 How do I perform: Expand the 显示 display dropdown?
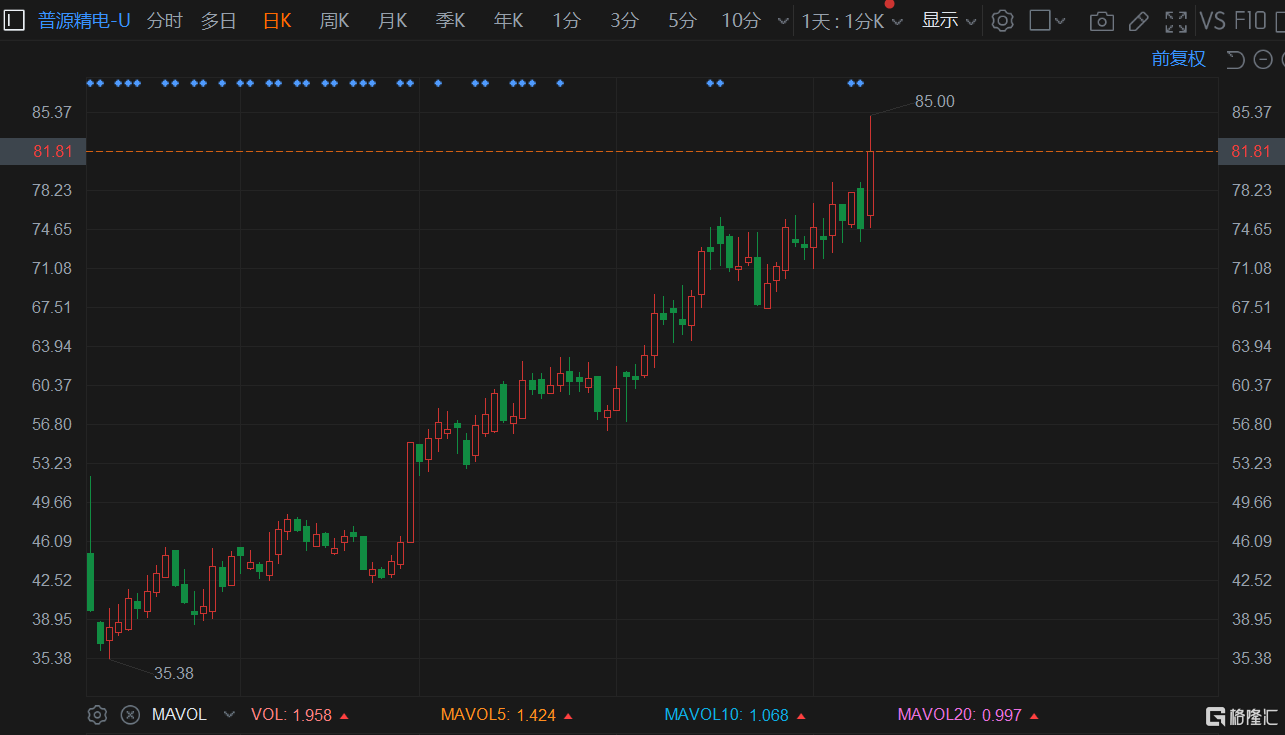tap(948, 21)
